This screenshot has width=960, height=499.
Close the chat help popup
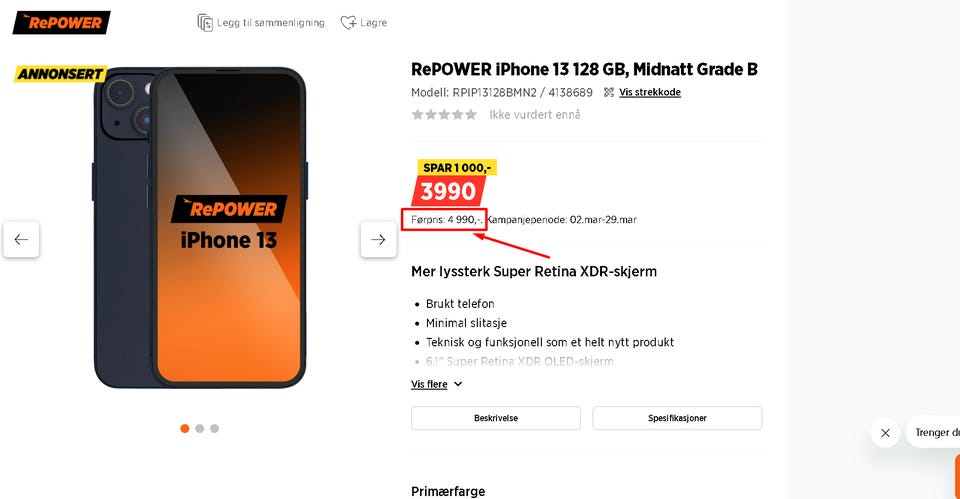[x=885, y=433]
